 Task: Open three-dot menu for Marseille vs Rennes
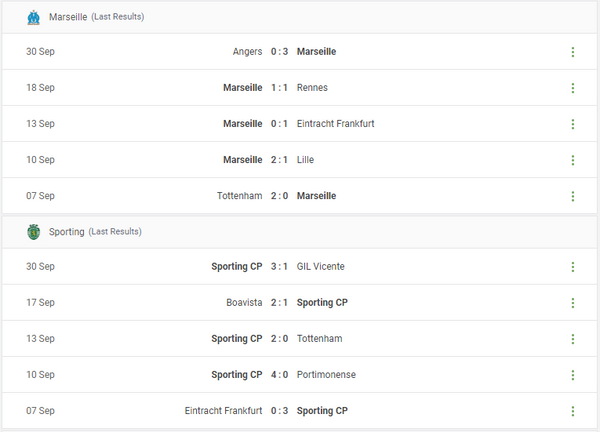point(573,88)
